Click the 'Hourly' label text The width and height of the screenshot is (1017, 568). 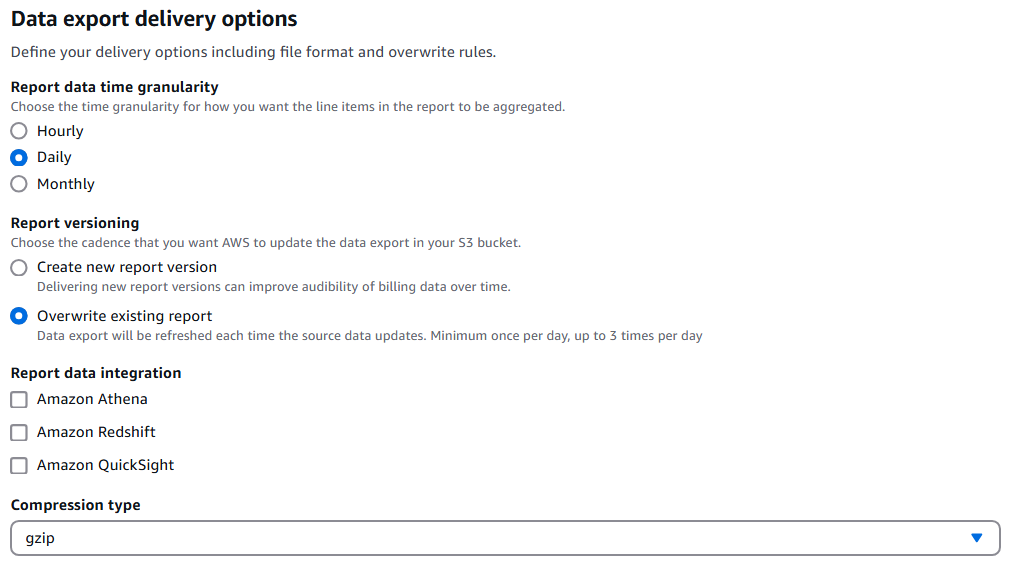click(x=60, y=131)
